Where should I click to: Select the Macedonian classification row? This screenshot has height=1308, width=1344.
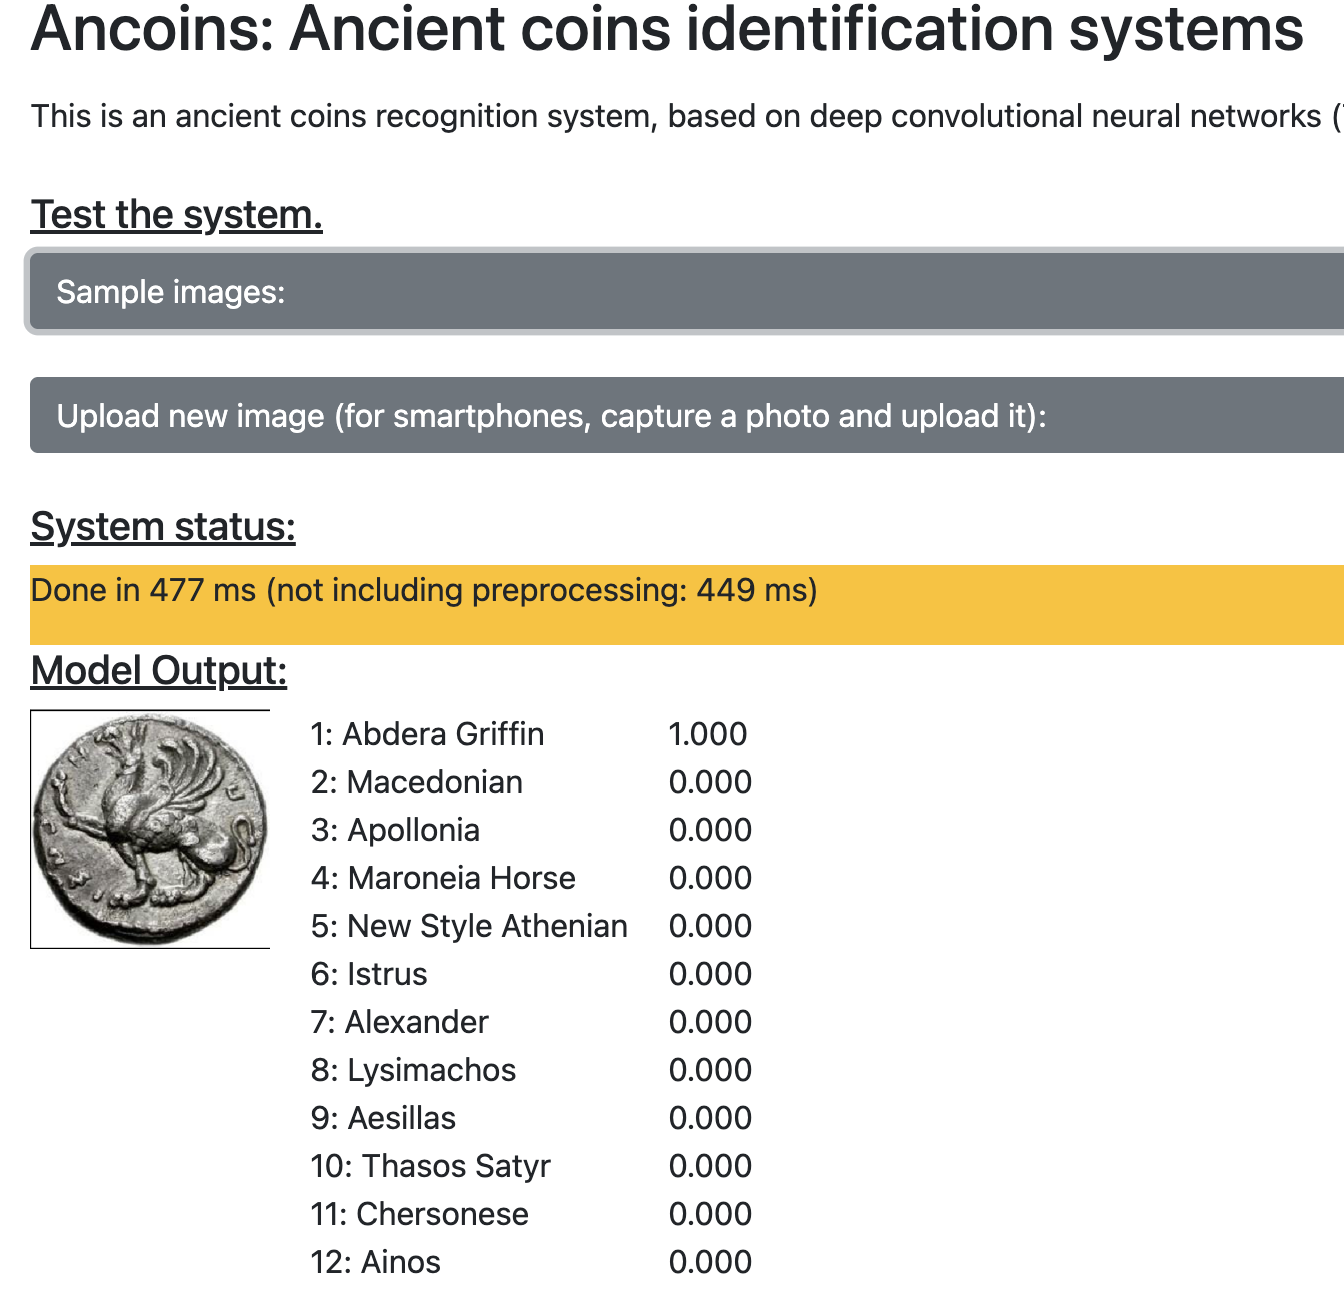[417, 781]
